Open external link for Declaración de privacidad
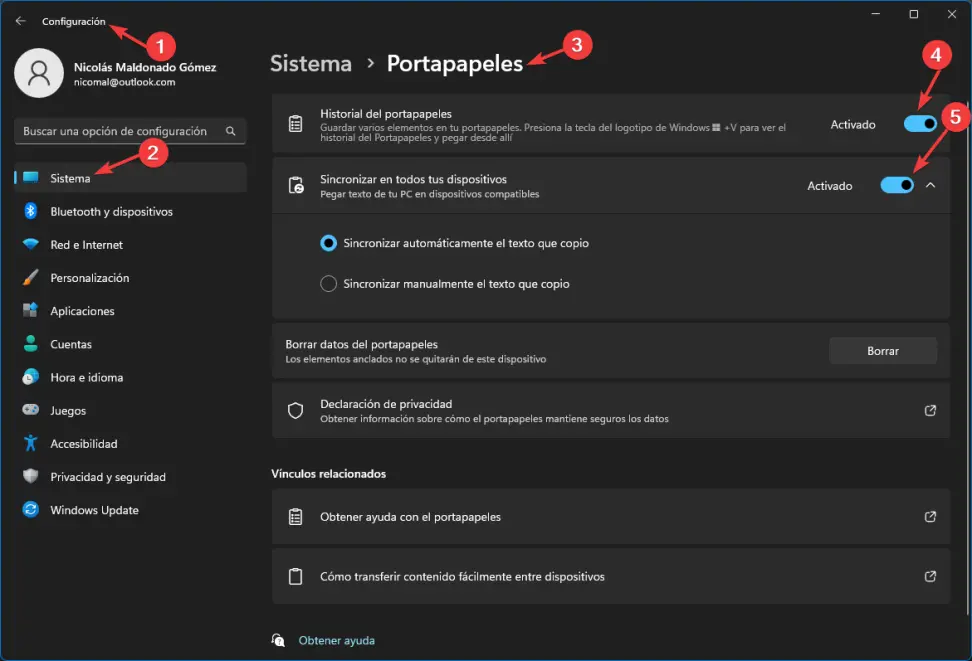The height and width of the screenshot is (661, 972). [x=930, y=410]
